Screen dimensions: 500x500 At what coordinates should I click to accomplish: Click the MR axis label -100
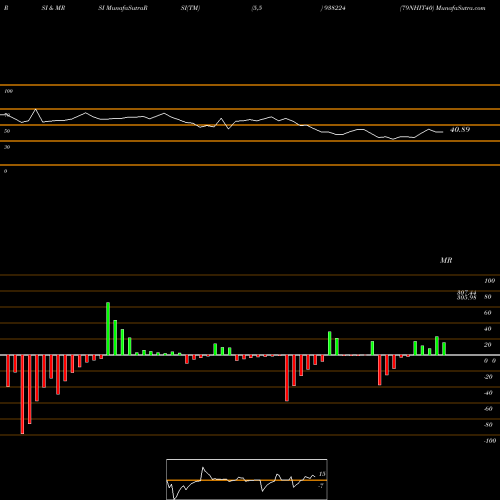[490, 441]
